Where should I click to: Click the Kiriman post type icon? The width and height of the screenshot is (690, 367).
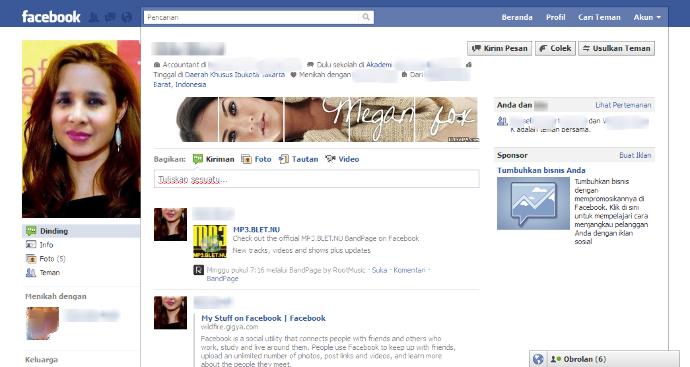click(x=198, y=159)
